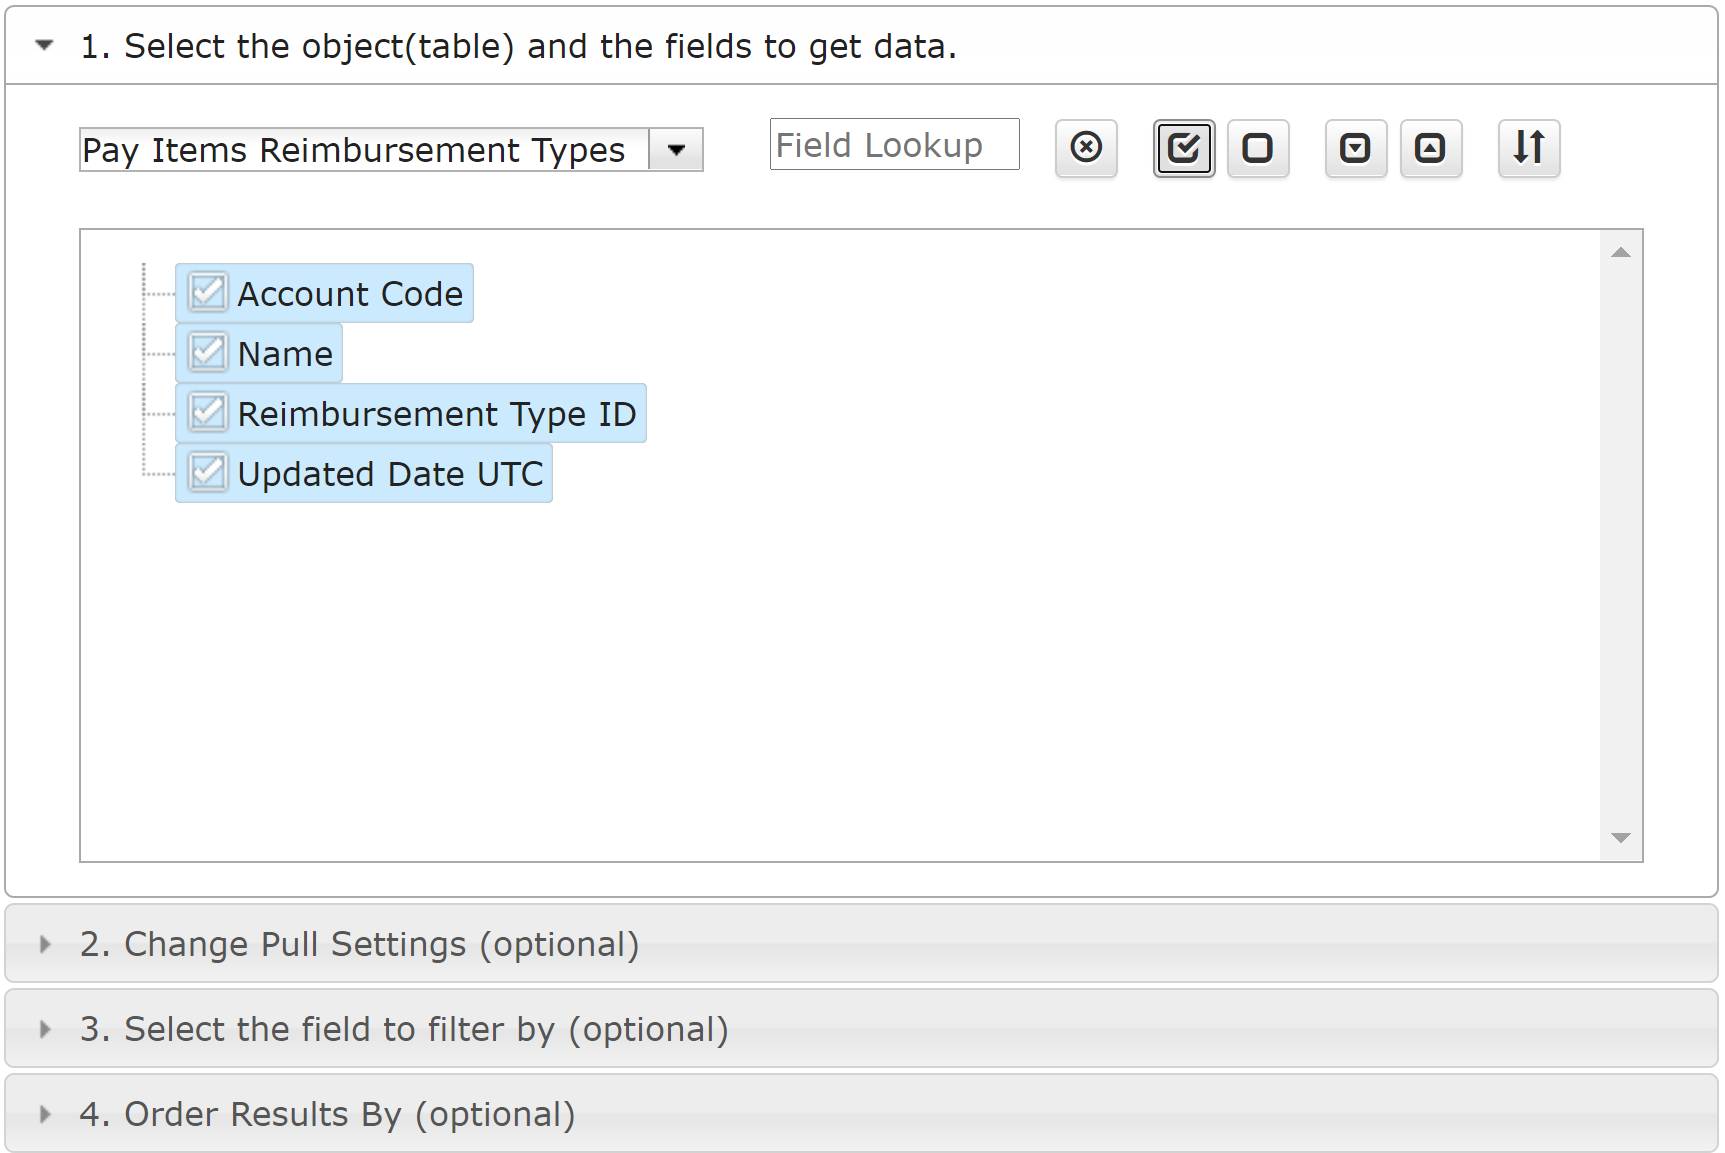Click the Reimbursement Type ID label
This screenshot has width=1725, height=1153.
pyautogui.click(x=437, y=414)
